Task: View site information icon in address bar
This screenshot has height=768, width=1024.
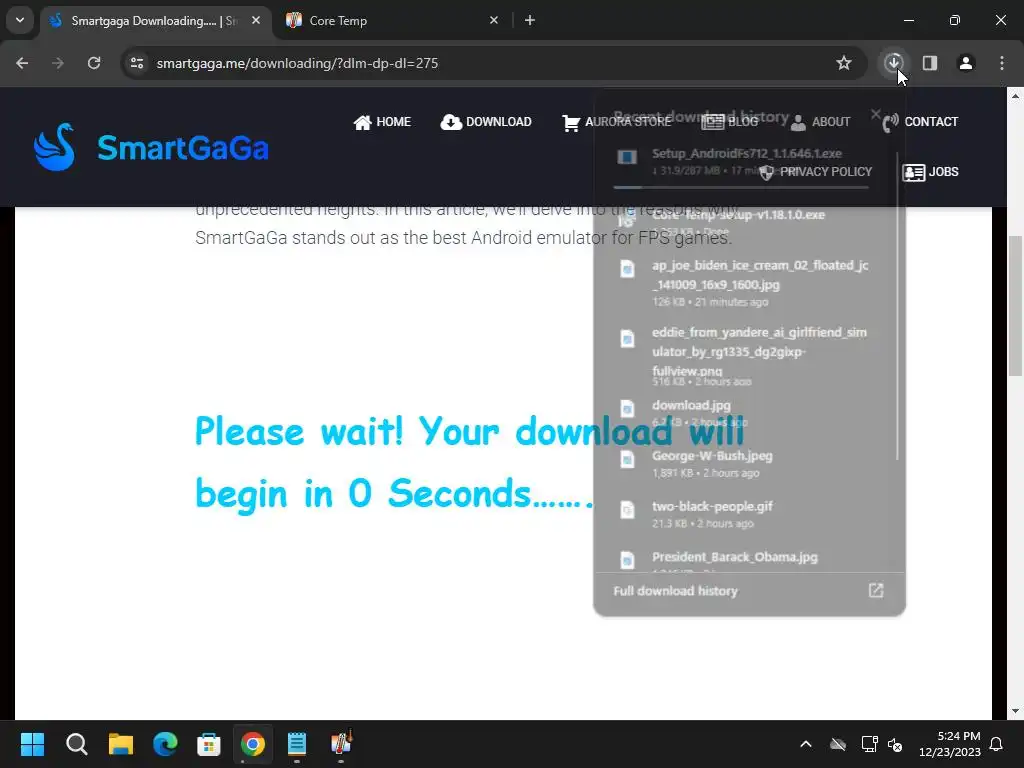Action: click(137, 63)
